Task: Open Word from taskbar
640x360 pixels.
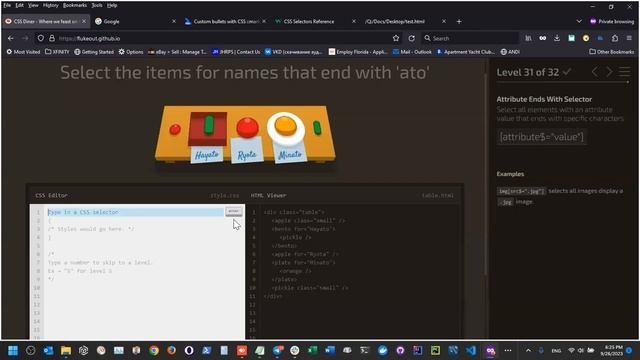Action: point(330,350)
